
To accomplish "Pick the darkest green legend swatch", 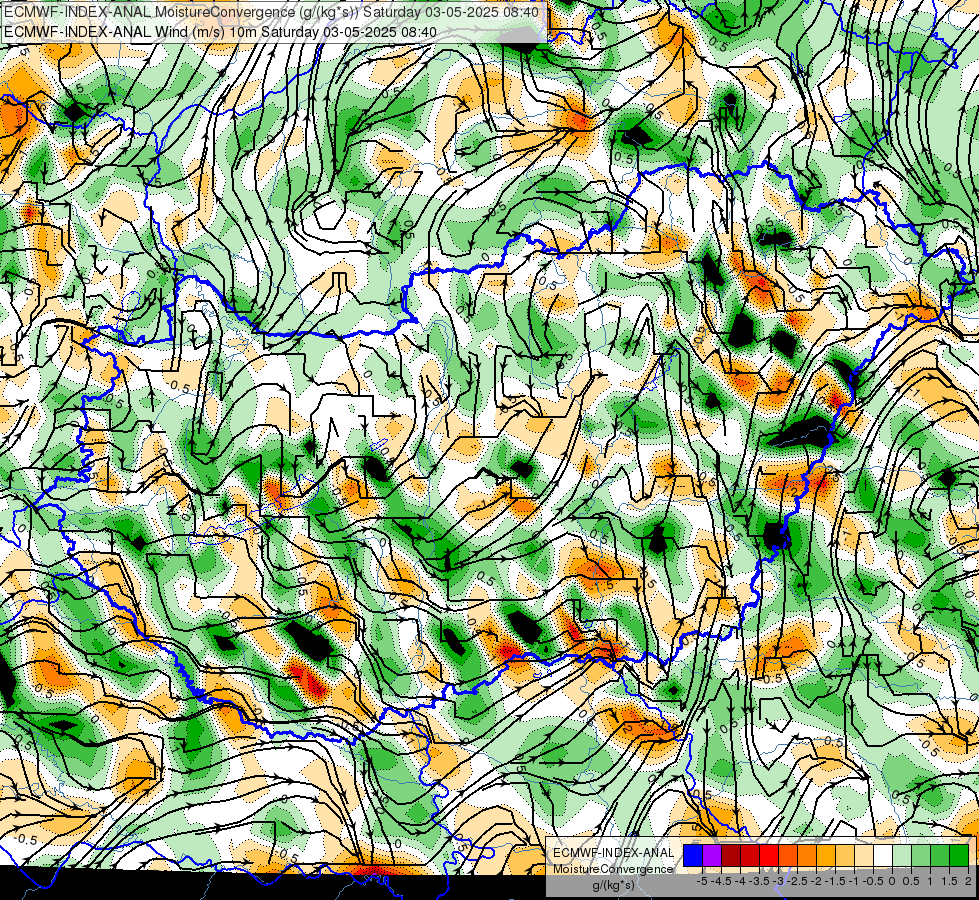I will click(959, 855).
